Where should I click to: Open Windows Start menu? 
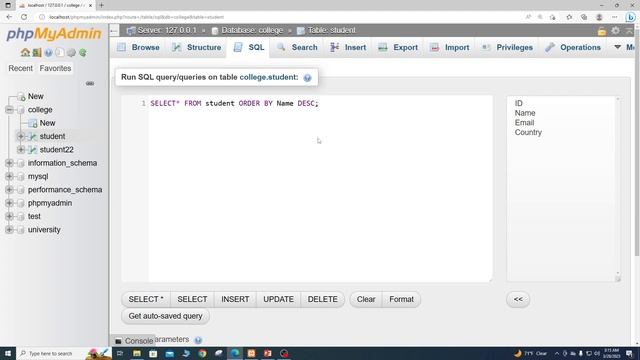[8, 353]
